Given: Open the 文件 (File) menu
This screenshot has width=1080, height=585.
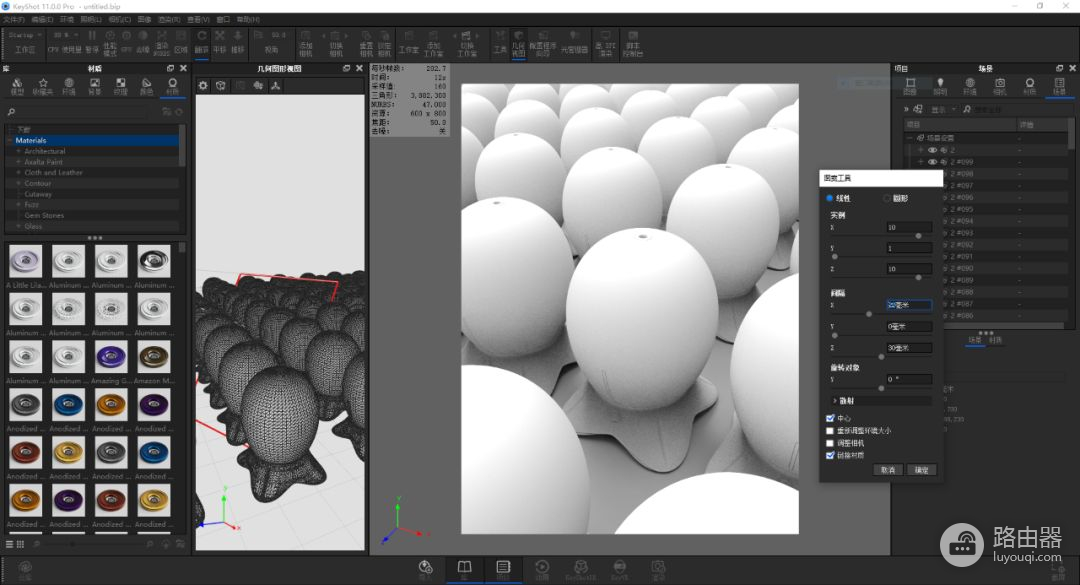Looking at the screenshot, I should coord(13,19).
